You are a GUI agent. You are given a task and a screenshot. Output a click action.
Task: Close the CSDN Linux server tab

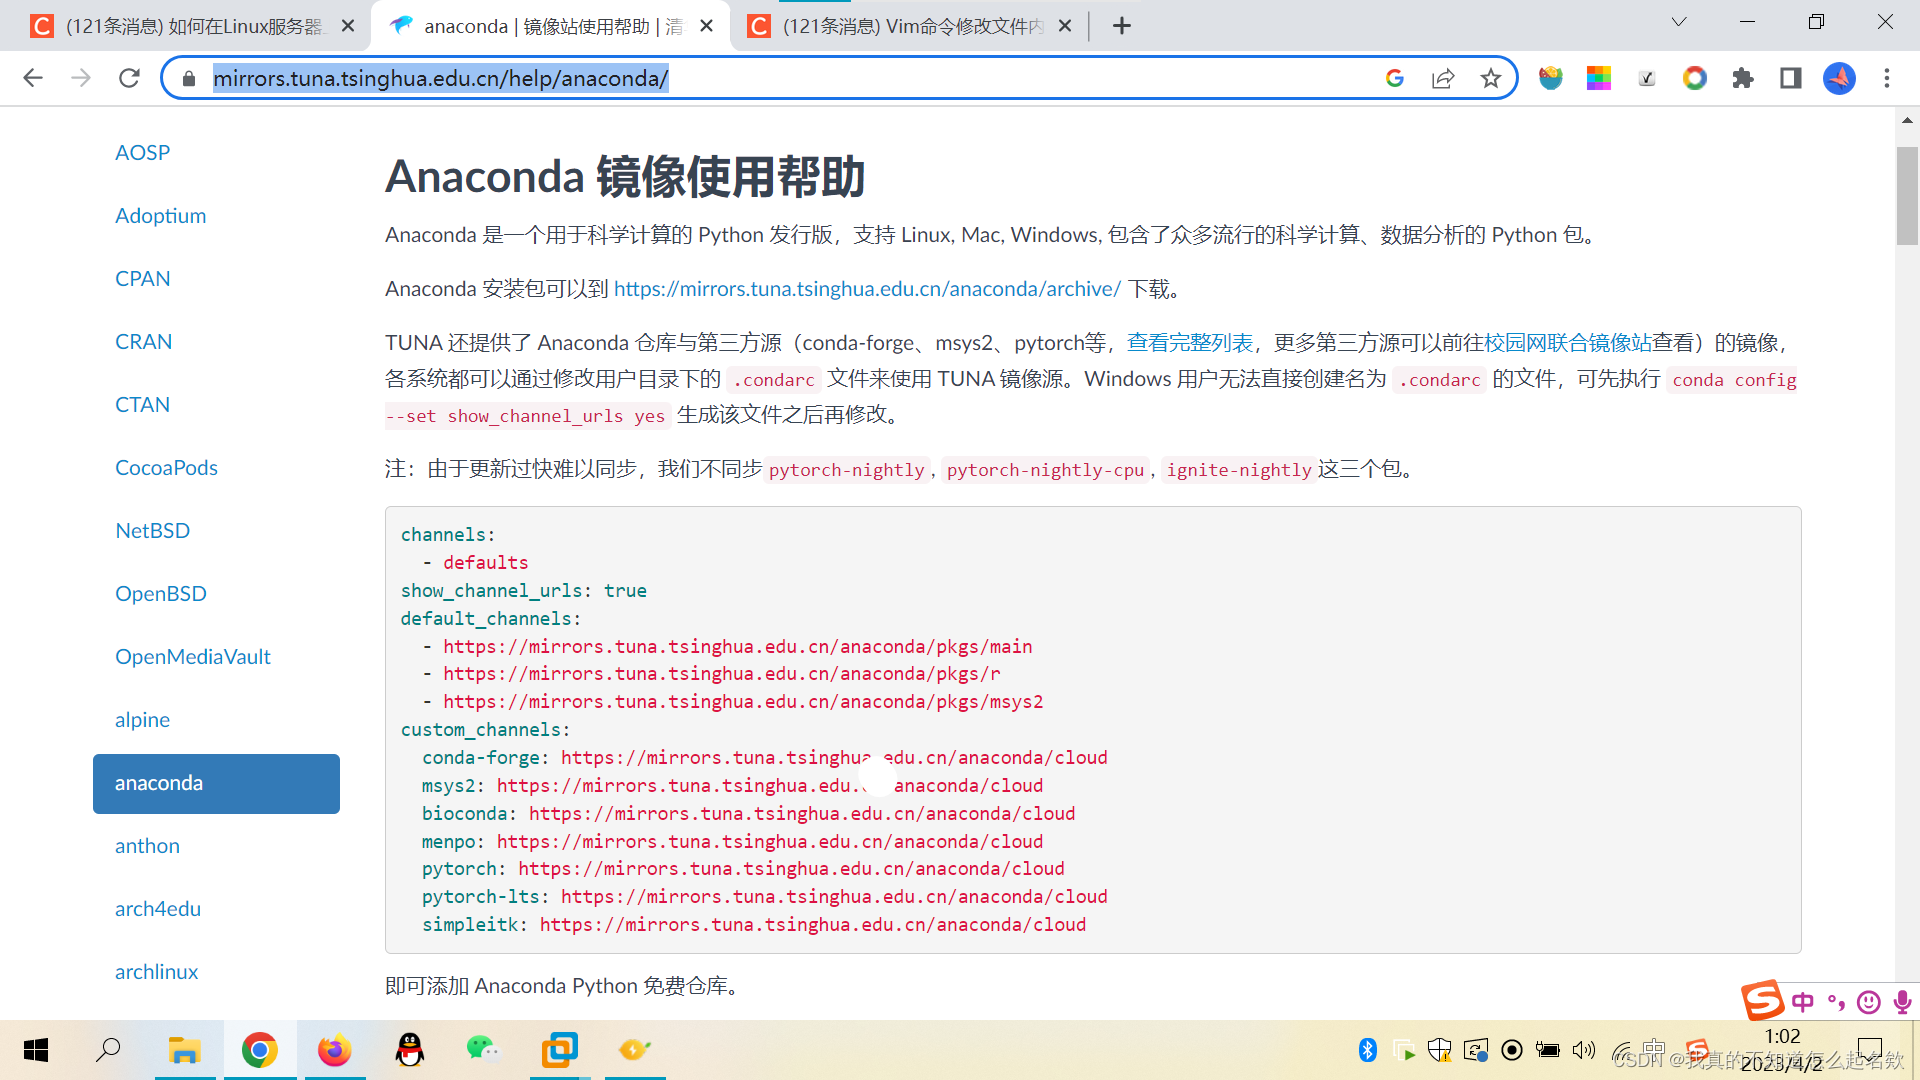tap(348, 26)
